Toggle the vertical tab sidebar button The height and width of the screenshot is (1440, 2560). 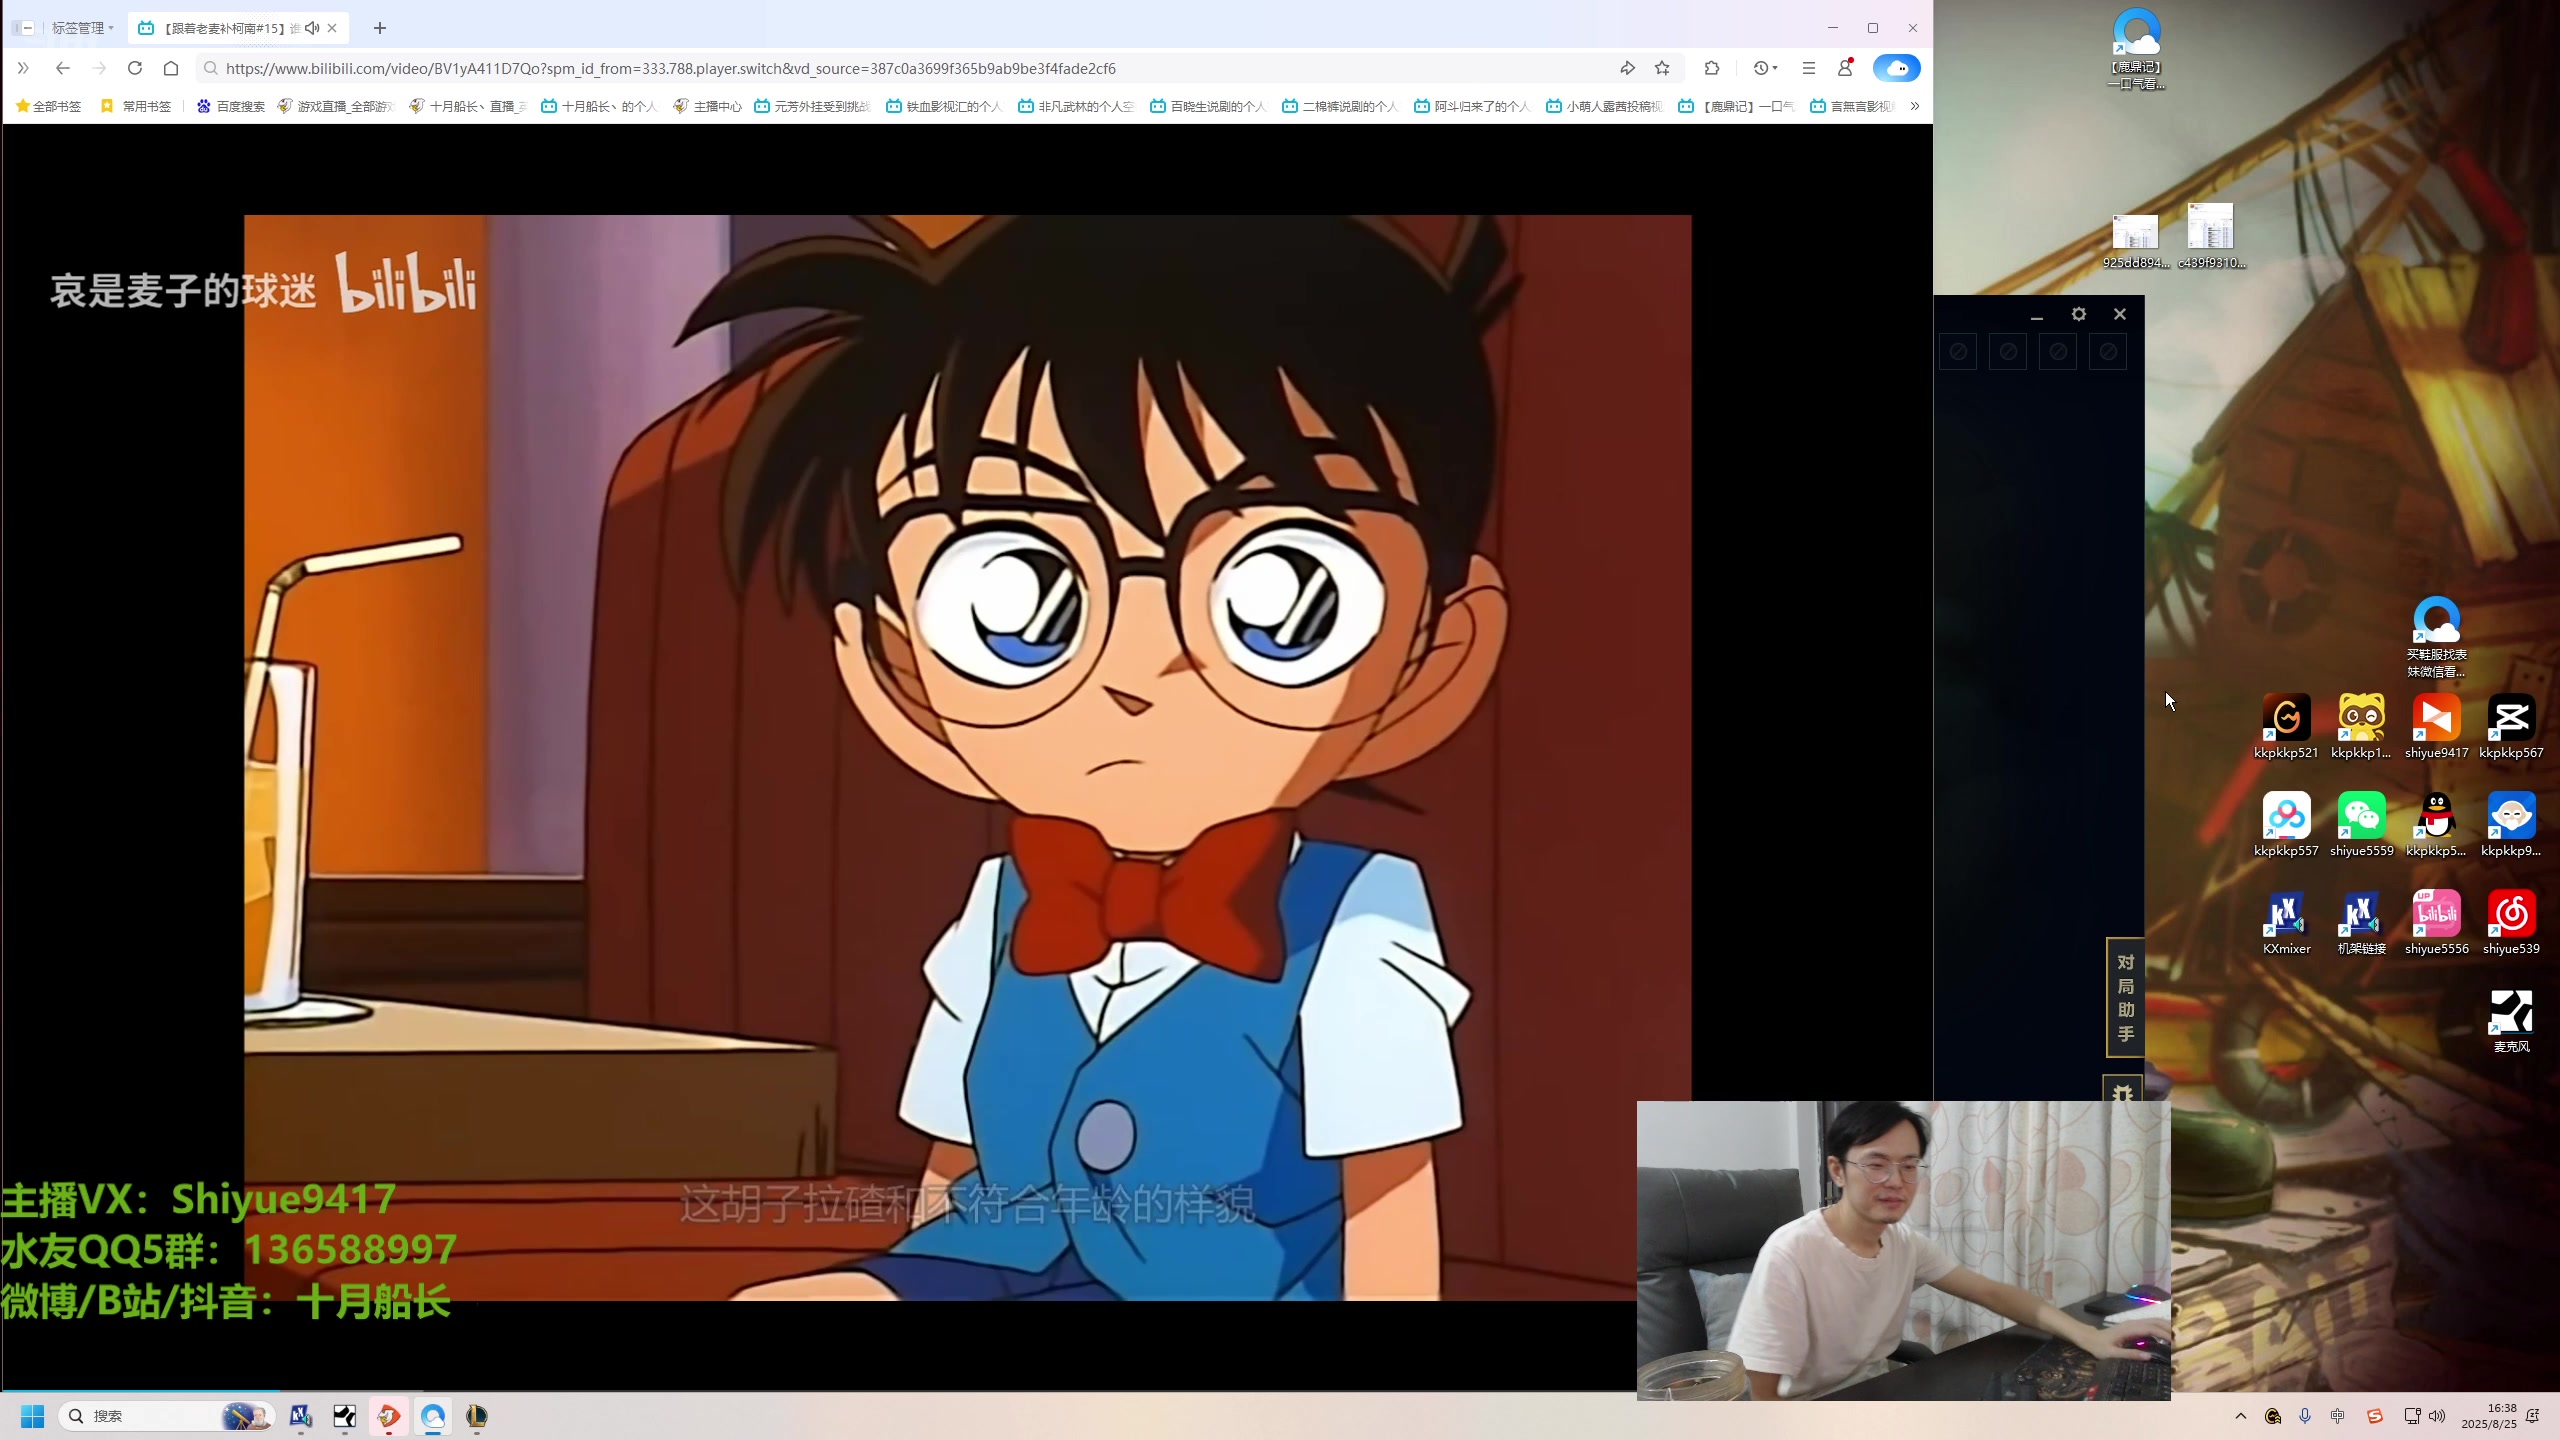[26, 28]
